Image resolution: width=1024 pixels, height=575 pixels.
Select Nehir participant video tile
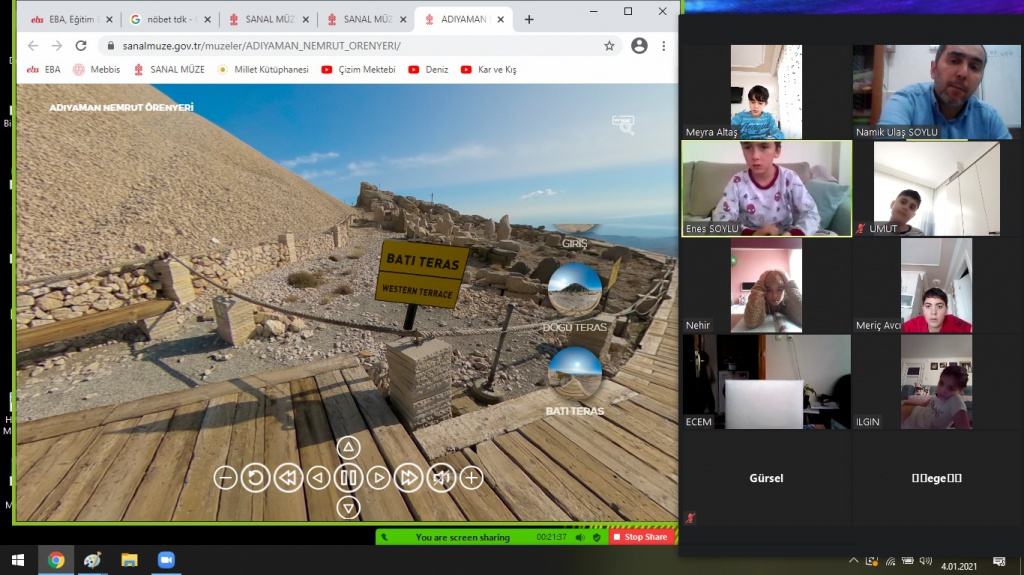coord(766,285)
